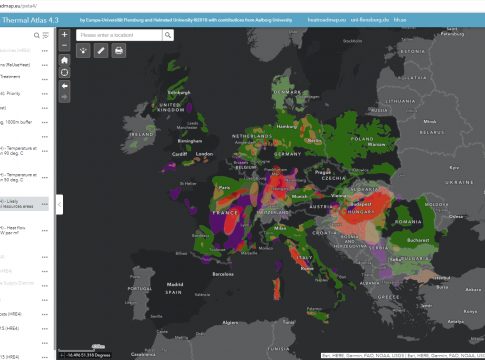The height and width of the screenshot is (360, 485).
Task: Open the network share tool icon
Action: [x=83, y=51]
